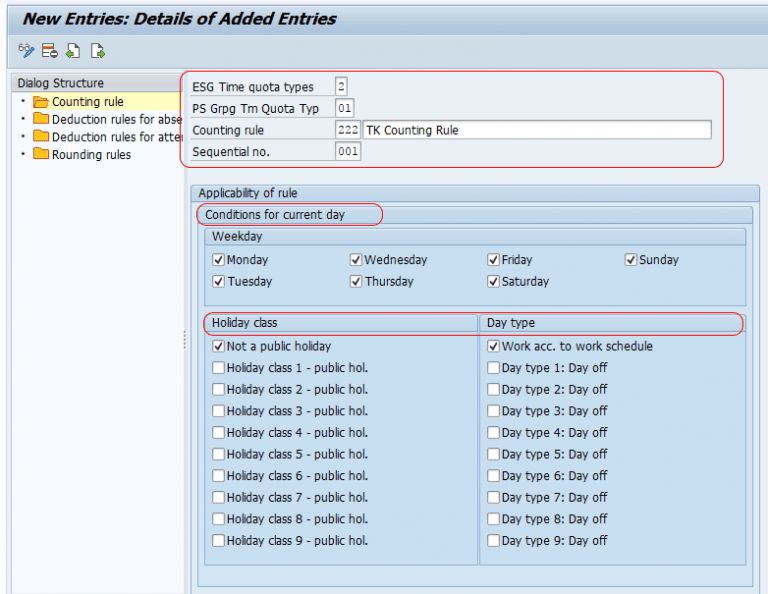Tick Holiday class 5 - public hol.
The width and height of the screenshot is (768, 594).
point(218,454)
